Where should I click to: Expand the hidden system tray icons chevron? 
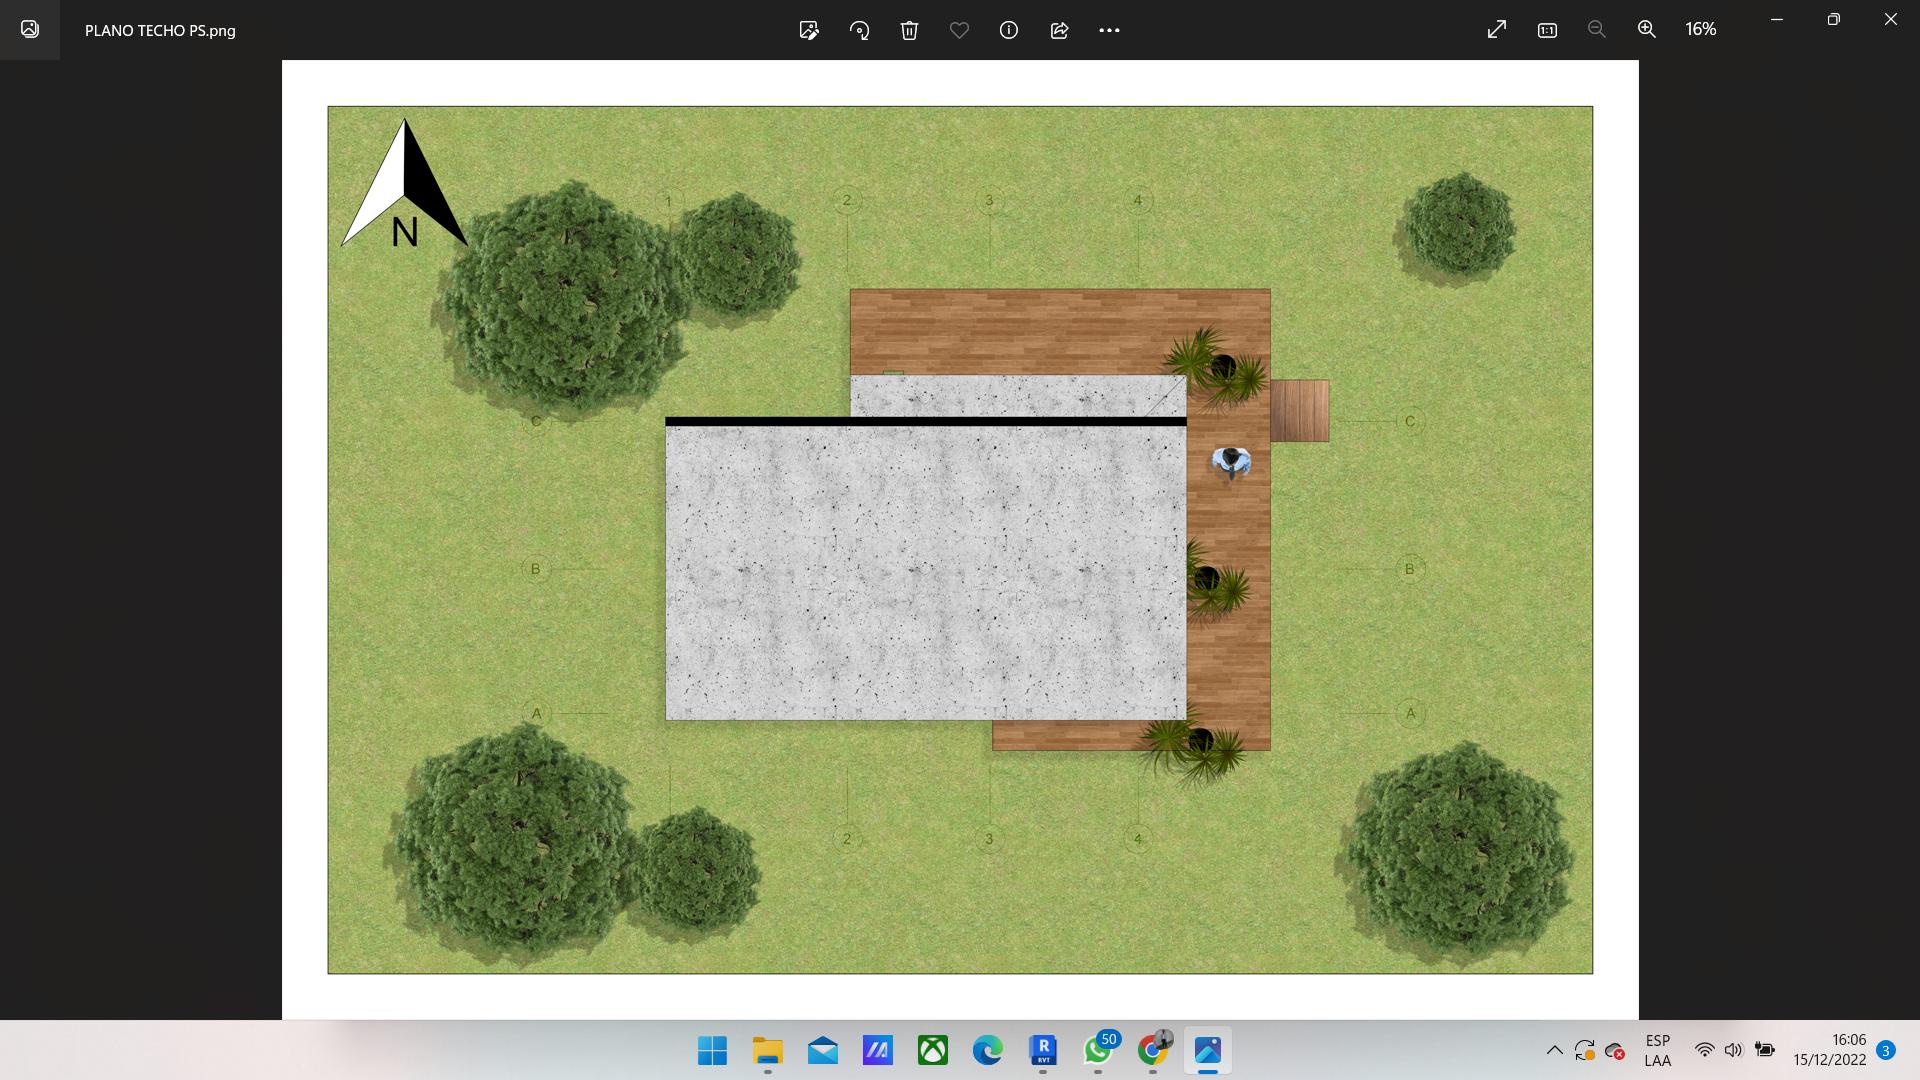(x=1554, y=1050)
